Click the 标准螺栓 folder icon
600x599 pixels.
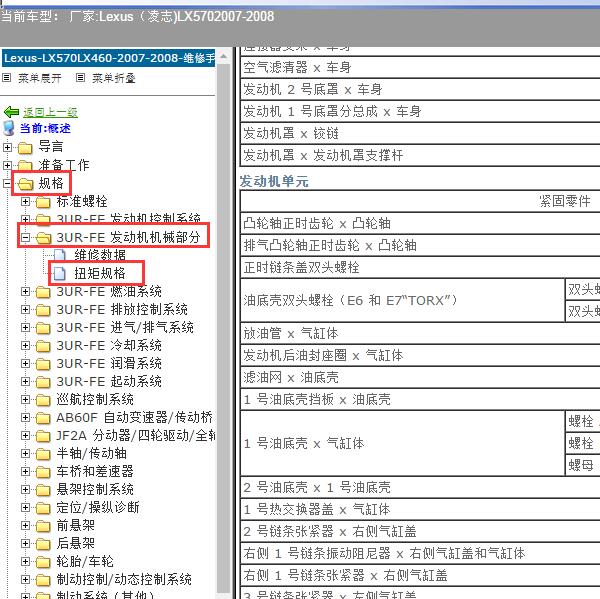[43, 202]
